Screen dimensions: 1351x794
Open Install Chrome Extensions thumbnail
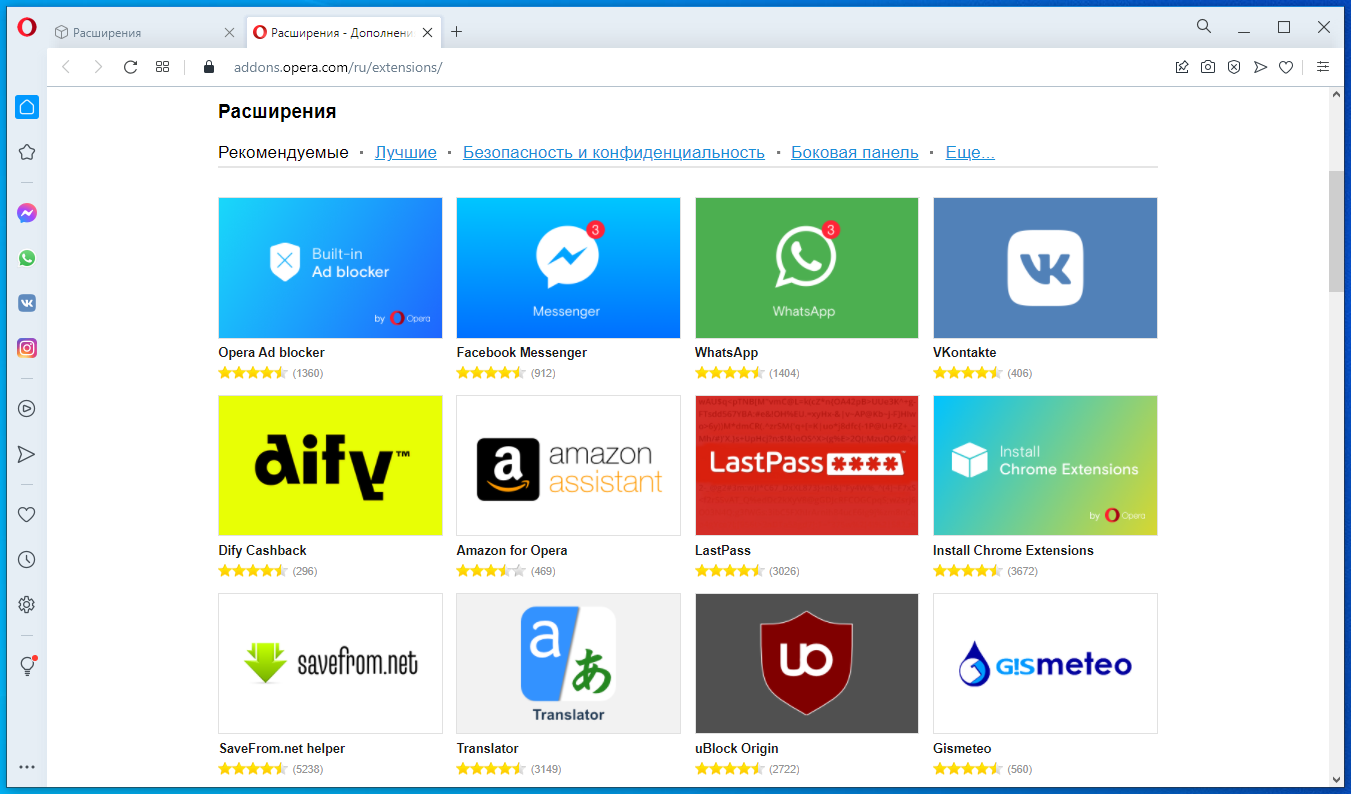click(1045, 465)
